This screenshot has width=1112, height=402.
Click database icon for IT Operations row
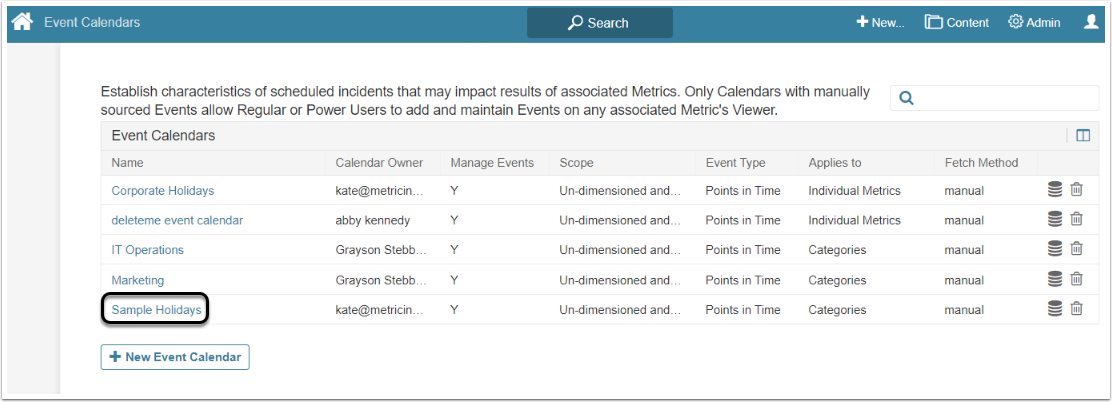[1055, 250]
